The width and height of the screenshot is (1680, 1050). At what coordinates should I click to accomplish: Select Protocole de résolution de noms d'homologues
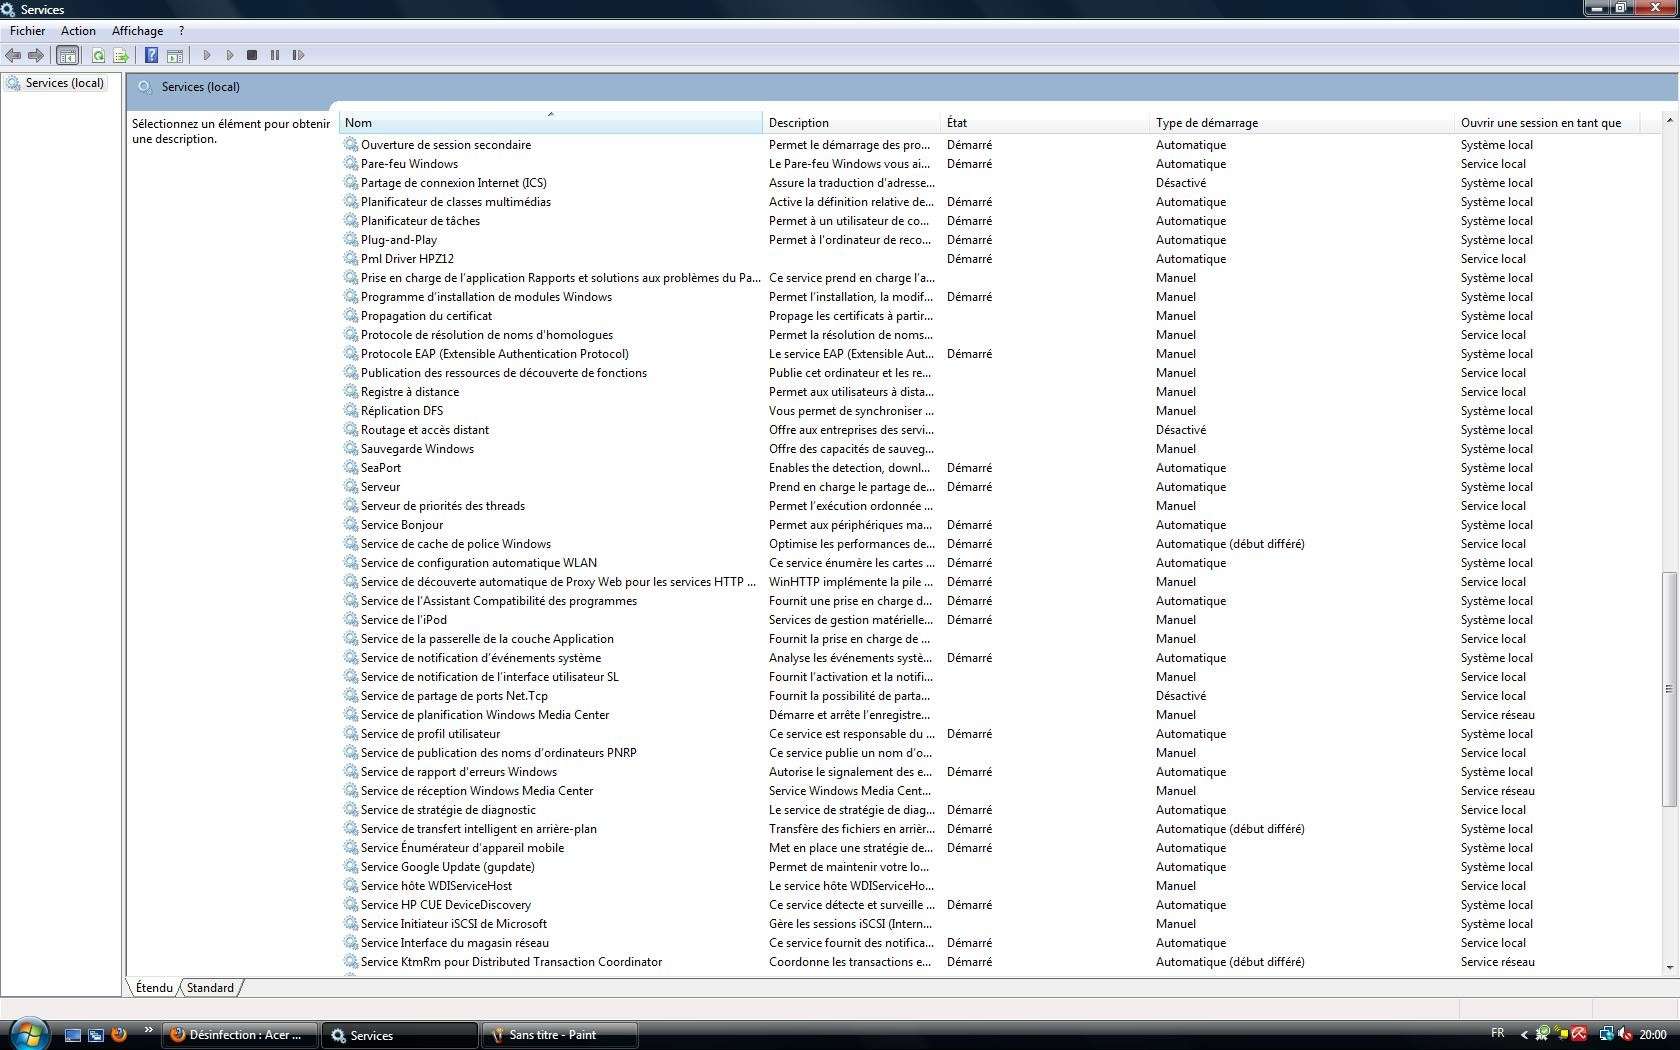(487, 335)
